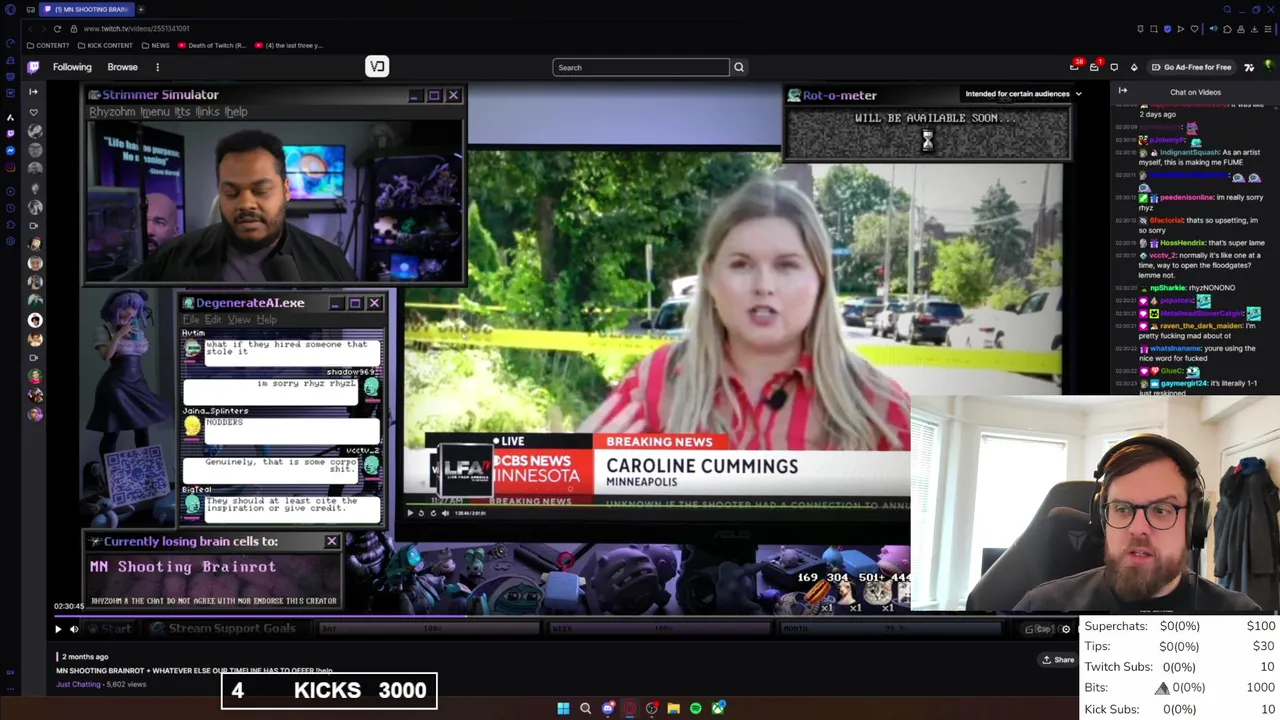Open the browser extensions cube icon
Screen dimensions: 1280x720
point(1226,28)
